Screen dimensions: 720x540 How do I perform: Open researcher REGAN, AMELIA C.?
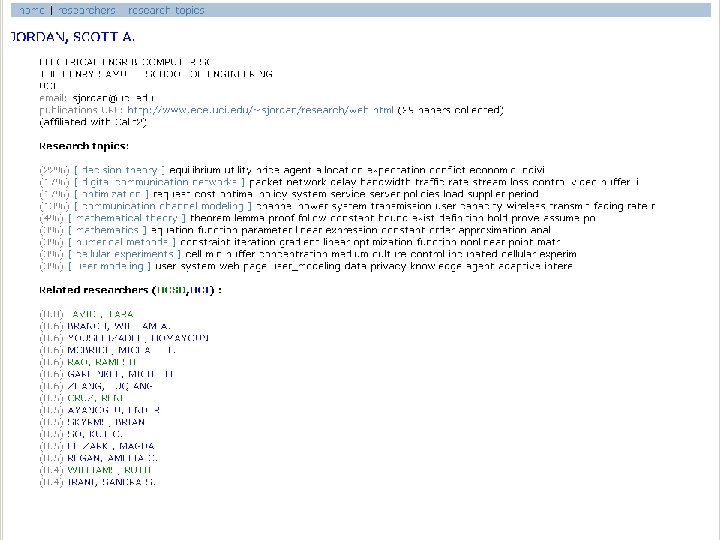point(112,457)
